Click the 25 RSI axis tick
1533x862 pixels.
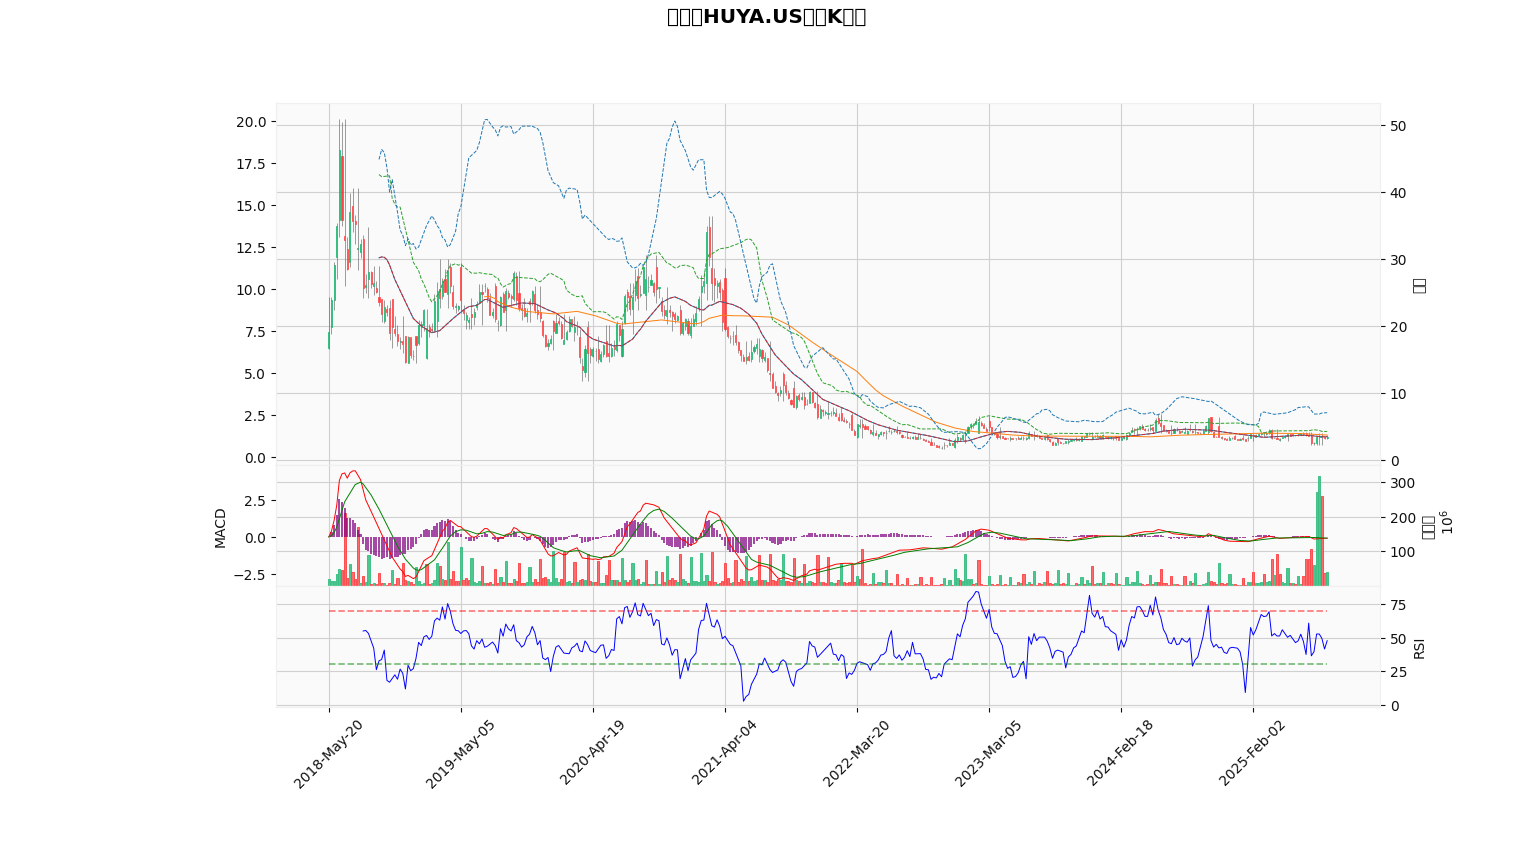point(1398,672)
